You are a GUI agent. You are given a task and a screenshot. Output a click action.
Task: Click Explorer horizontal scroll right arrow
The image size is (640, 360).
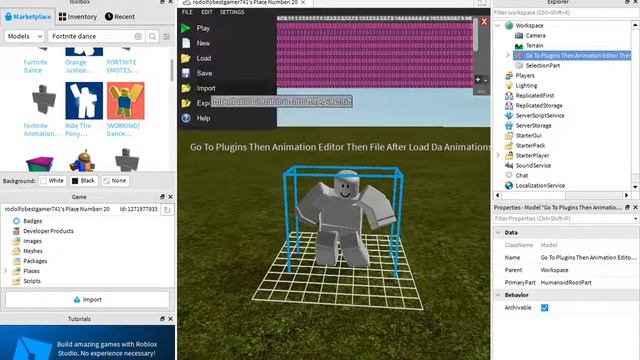click(x=627, y=195)
